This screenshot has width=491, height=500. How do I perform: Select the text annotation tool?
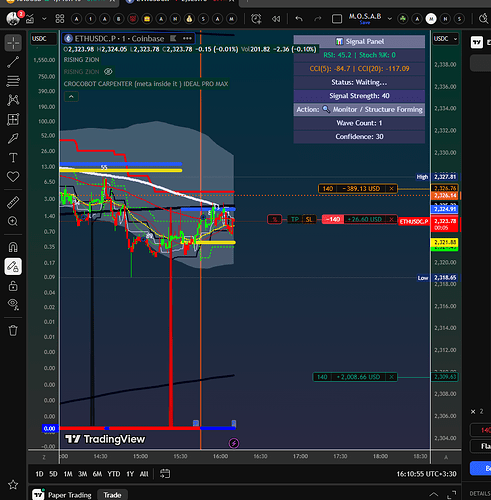point(13,157)
